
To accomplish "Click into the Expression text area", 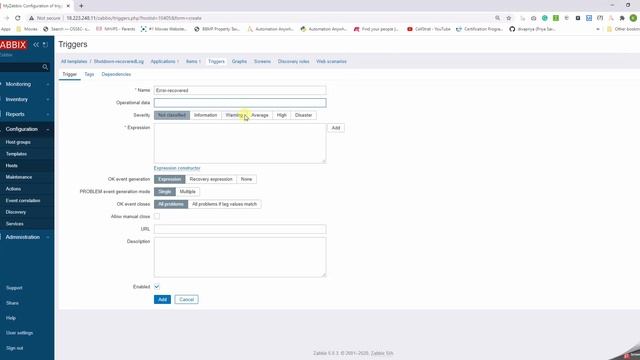I will (x=240, y=143).
